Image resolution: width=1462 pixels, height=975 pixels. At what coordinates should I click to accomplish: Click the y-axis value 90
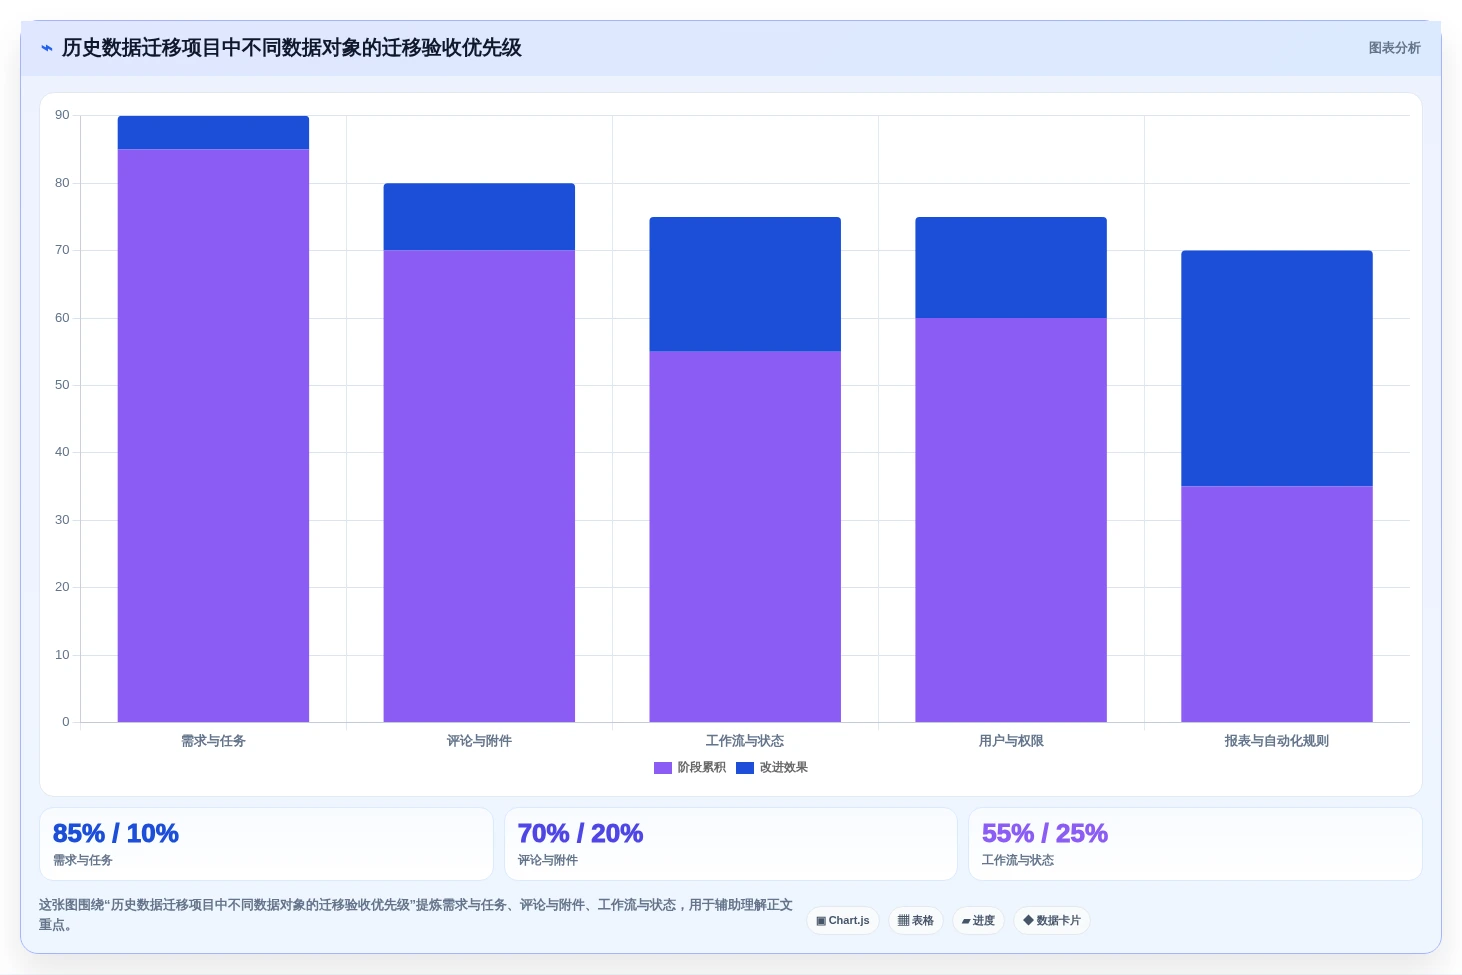click(62, 115)
